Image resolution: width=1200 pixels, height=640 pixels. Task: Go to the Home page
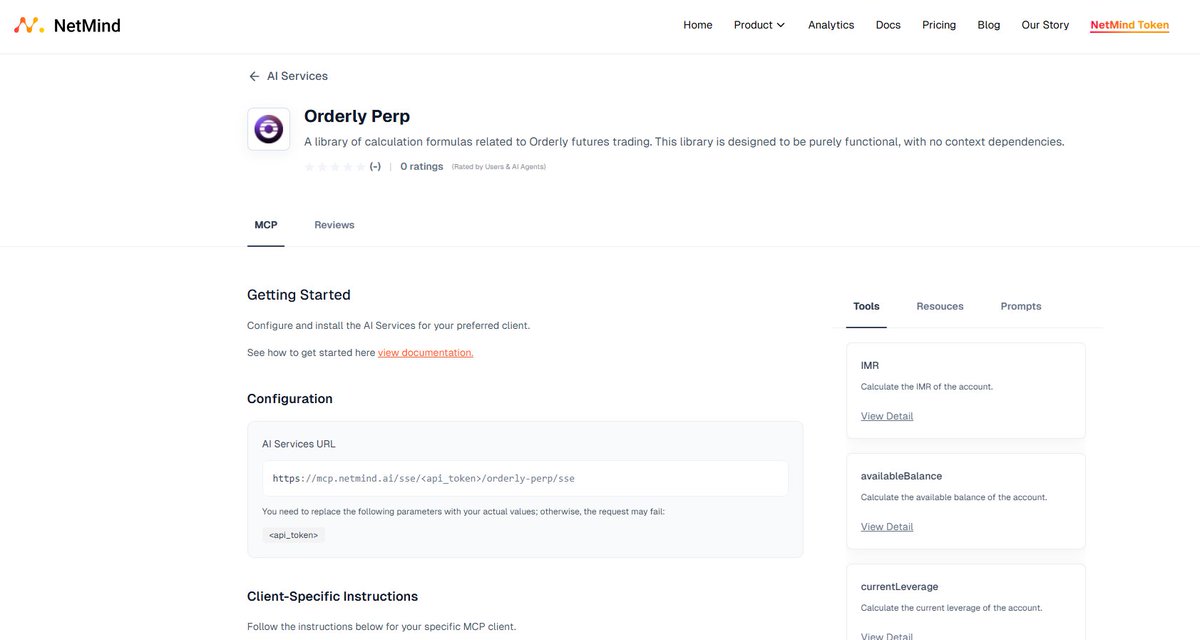698,25
